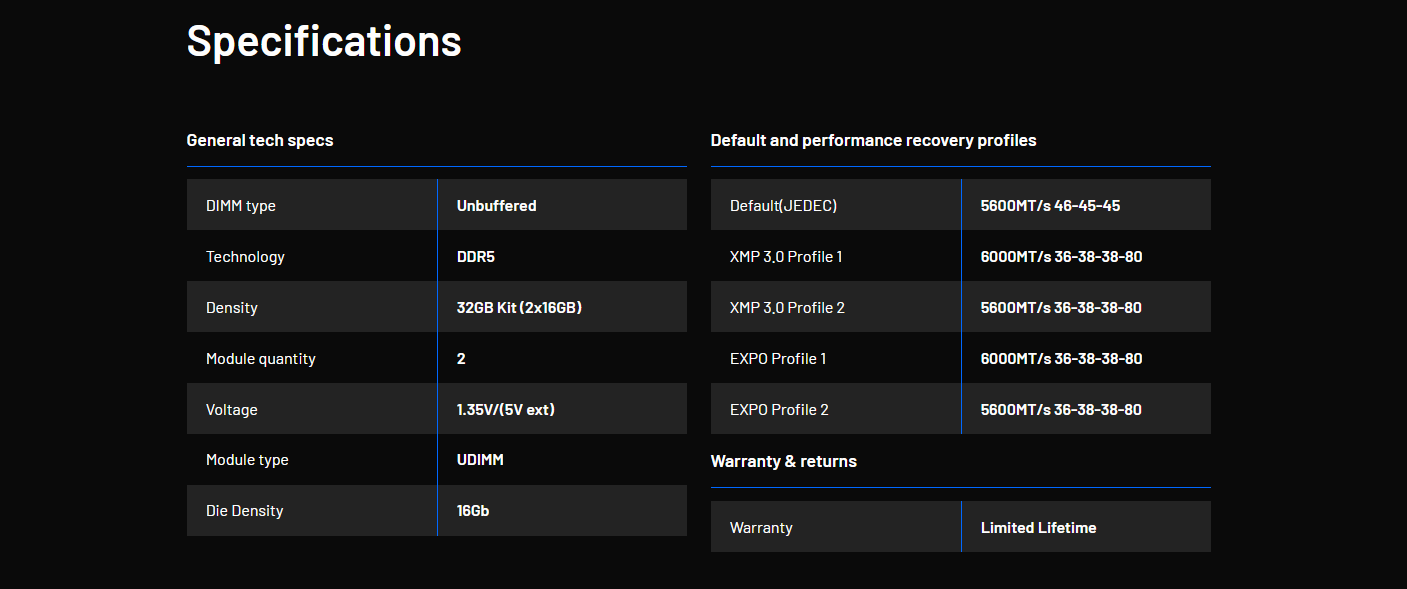Select the Limited Lifetime warranty value
This screenshot has height=589, width=1407.
[x=1038, y=528]
